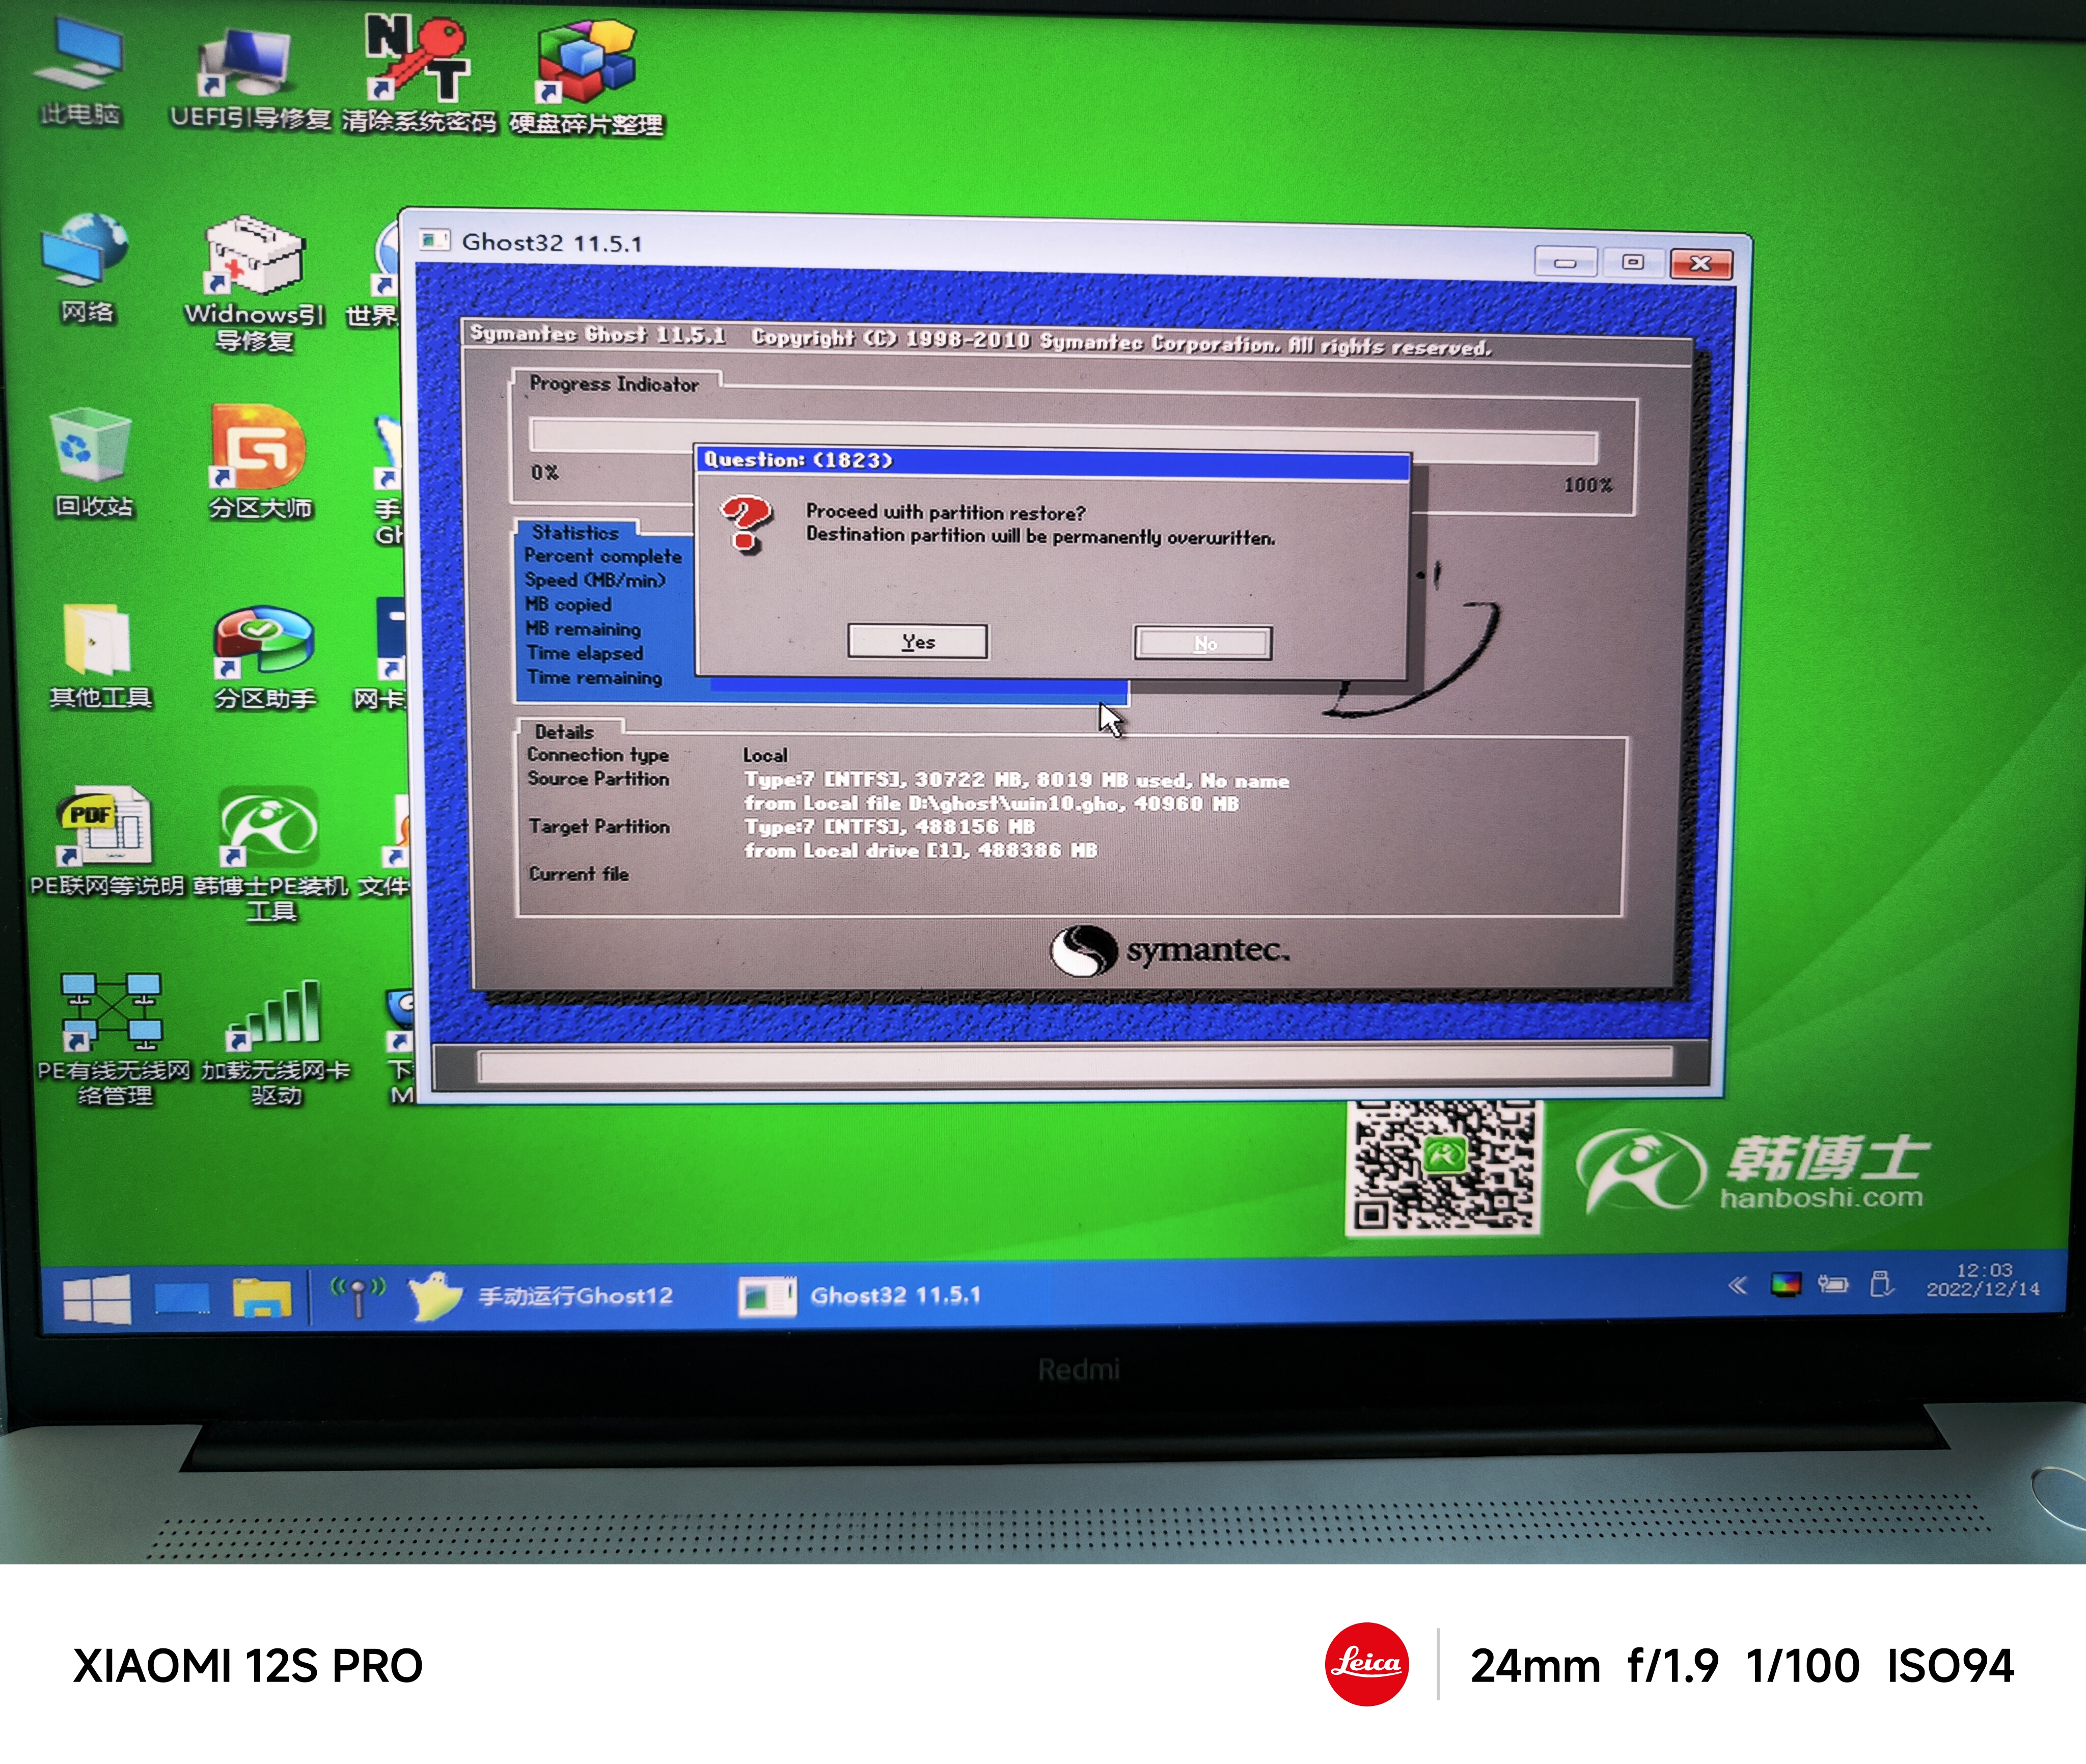The width and height of the screenshot is (2086, 1764).
Task: Click No to cancel partition restore
Action: tap(1203, 644)
